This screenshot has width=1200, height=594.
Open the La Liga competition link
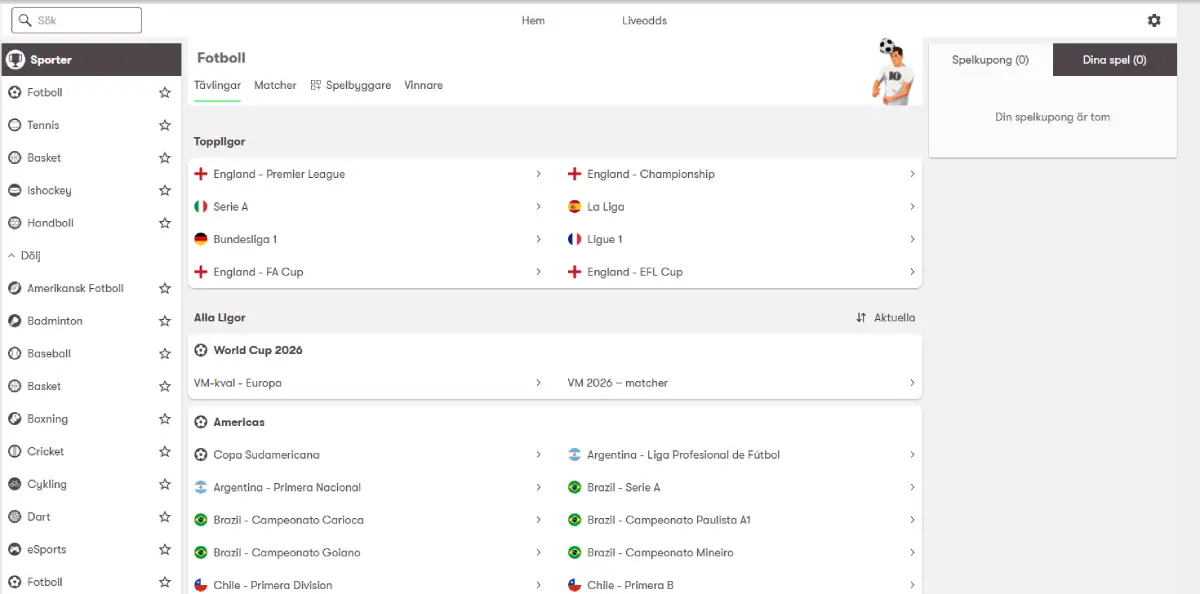pyautogui.click(x=605, y=207)
